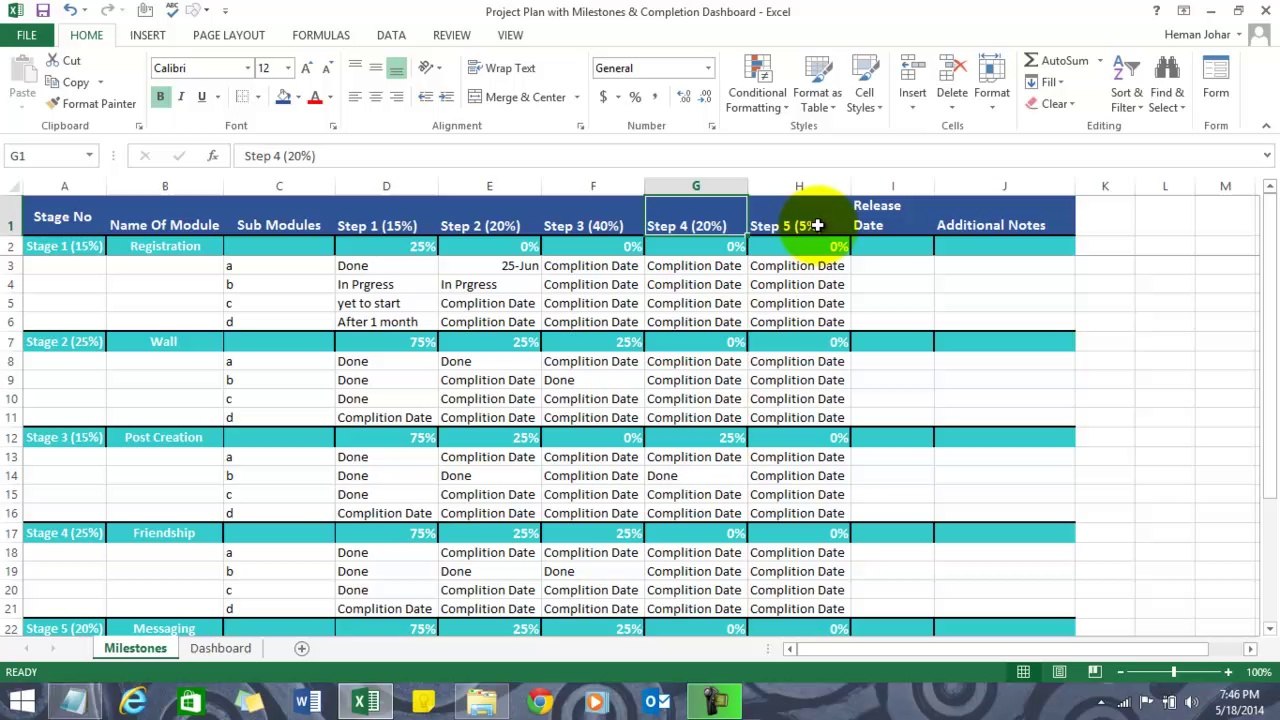
Task: Toggle Center horizontal alignment
Action: tap(376, 97)
